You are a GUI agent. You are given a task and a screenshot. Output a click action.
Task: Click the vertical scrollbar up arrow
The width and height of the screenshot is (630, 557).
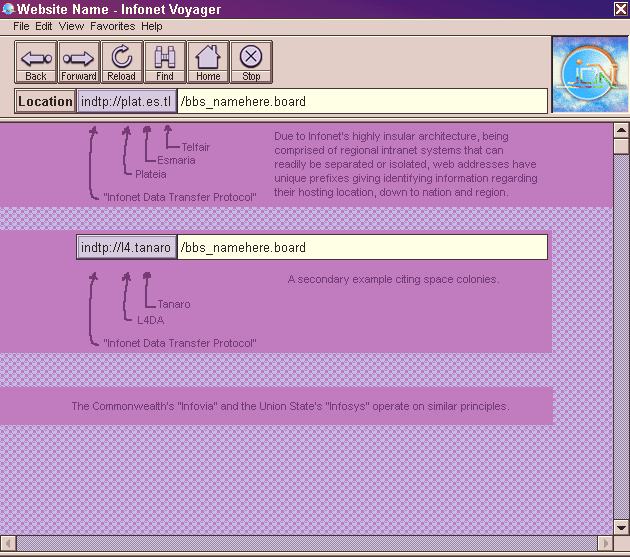tap(621, 128)
